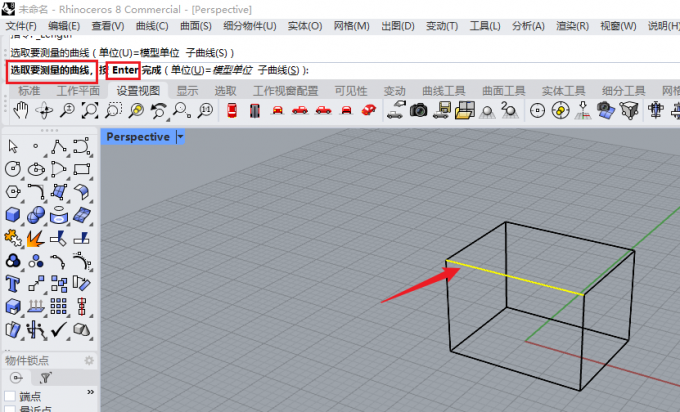Click the 单位(U)=模型单位 command option
This screenshot has height=412, width=680.
point(212,70)
